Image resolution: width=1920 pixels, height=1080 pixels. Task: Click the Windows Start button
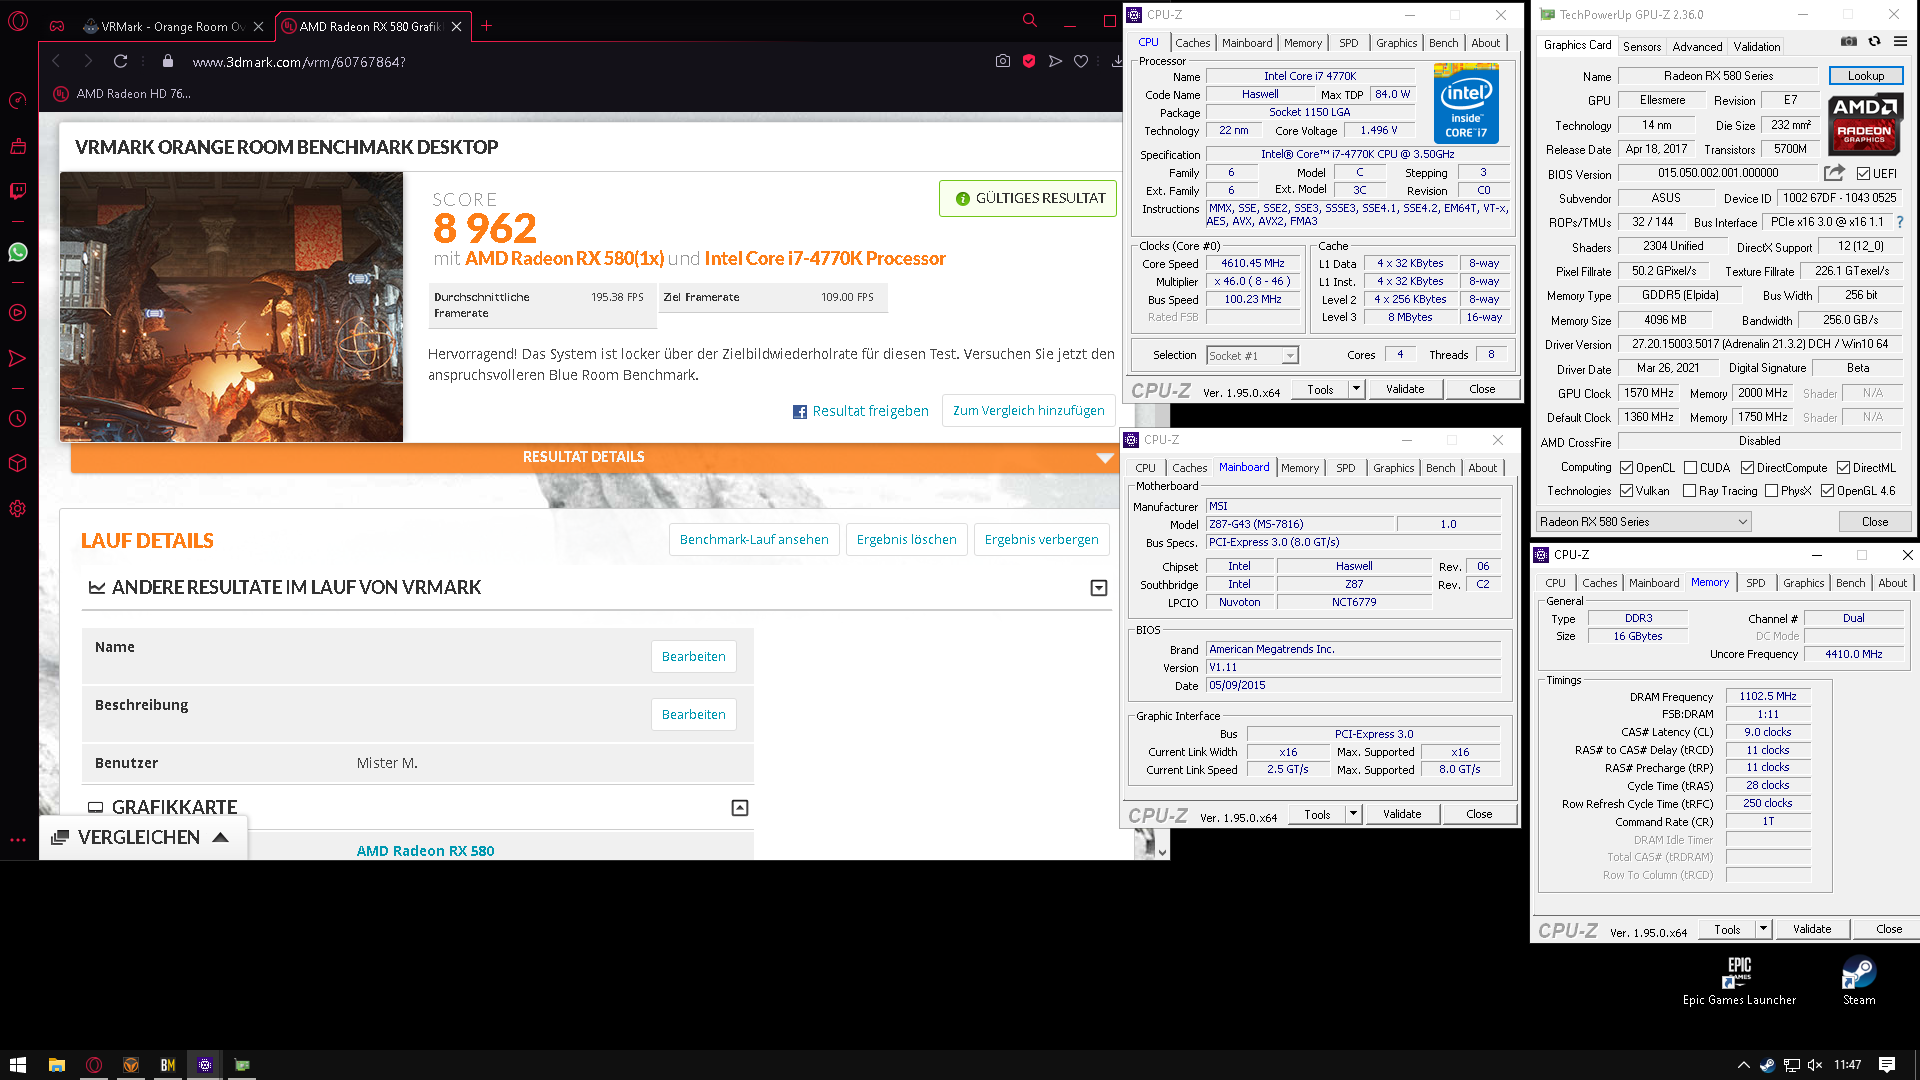point(18,1065)
